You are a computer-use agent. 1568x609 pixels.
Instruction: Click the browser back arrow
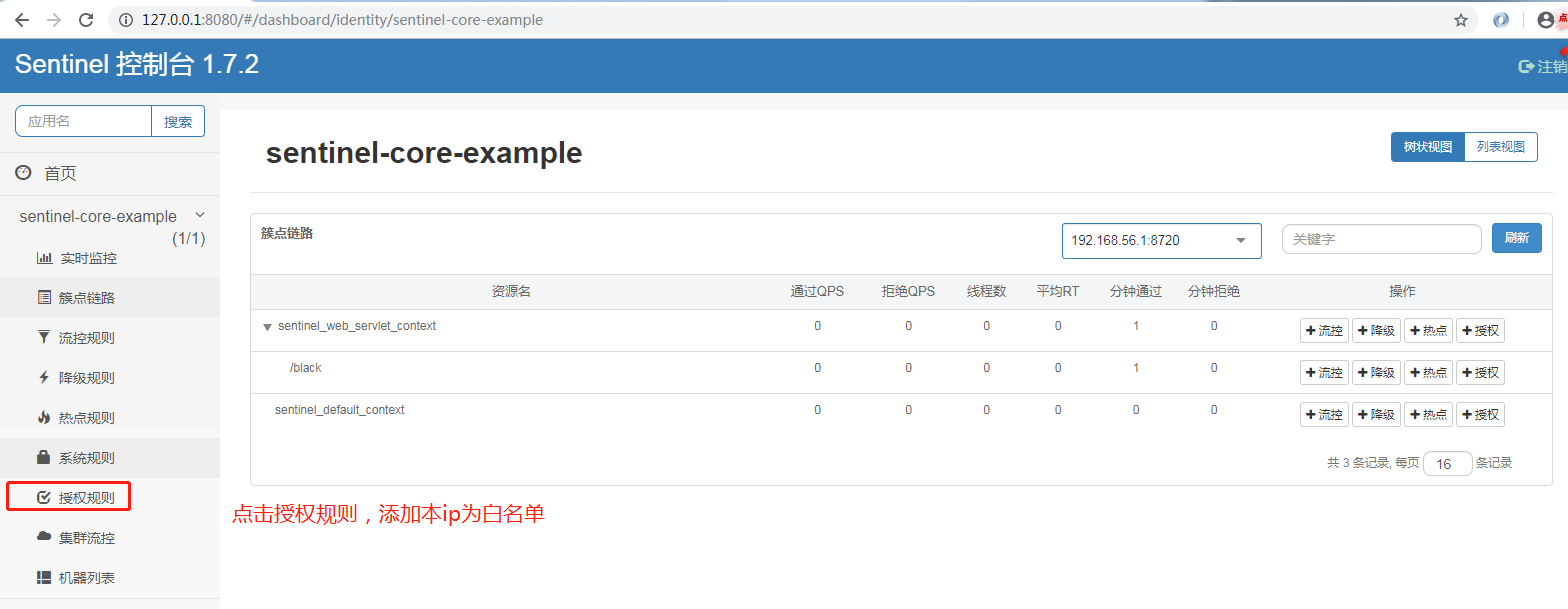tap(21, 20)
